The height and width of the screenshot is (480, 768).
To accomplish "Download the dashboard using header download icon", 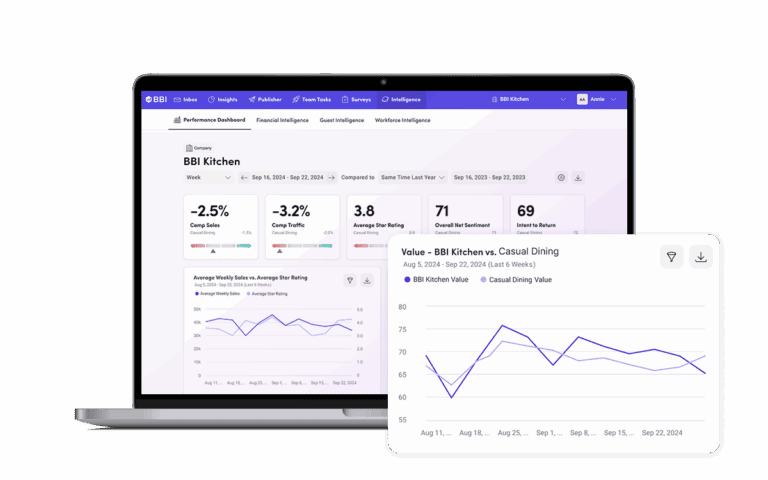I will click(578, 177).
